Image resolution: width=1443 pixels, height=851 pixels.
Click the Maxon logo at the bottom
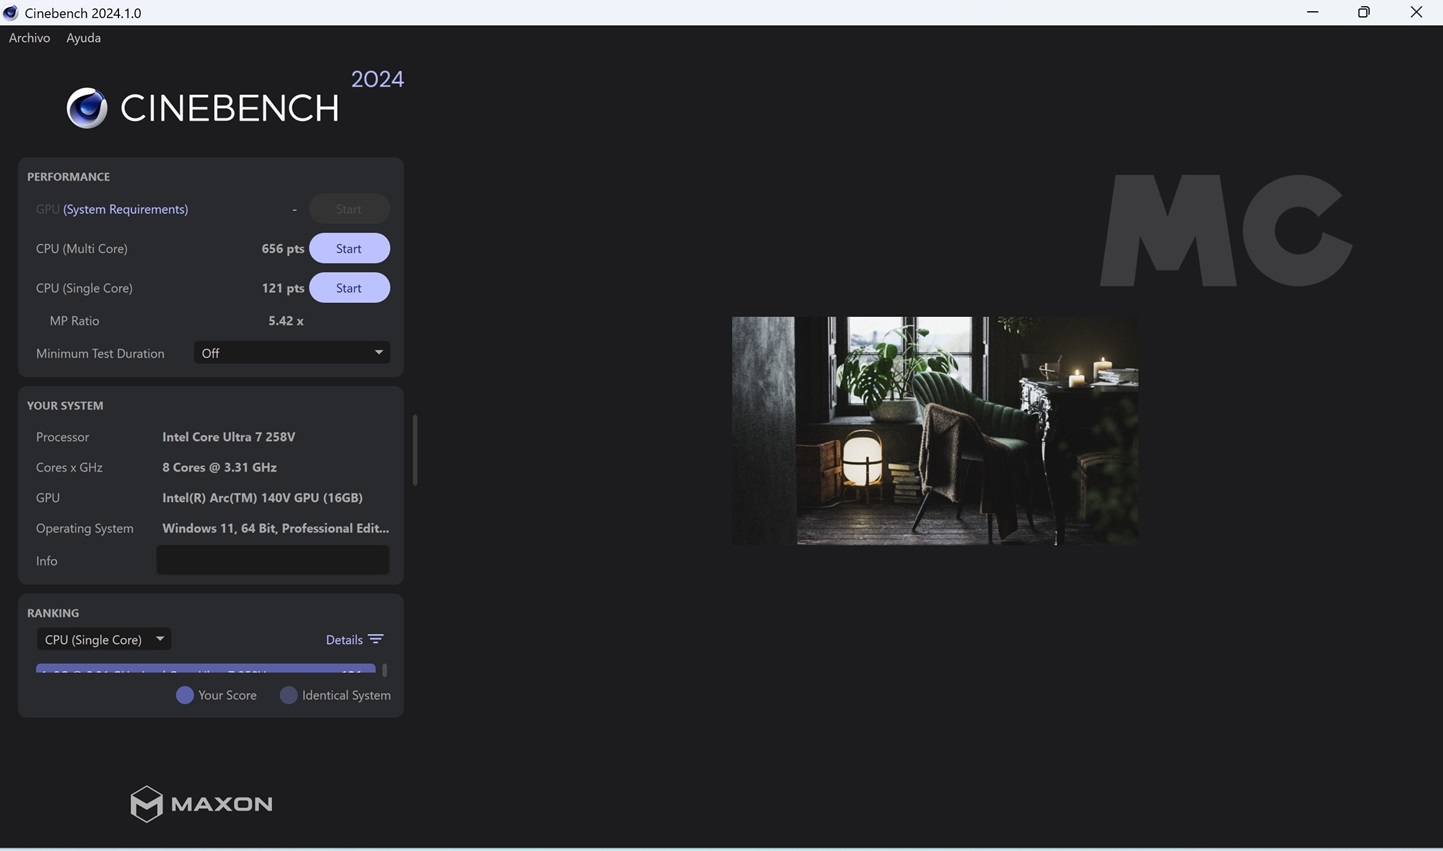[x=201, y=804]
